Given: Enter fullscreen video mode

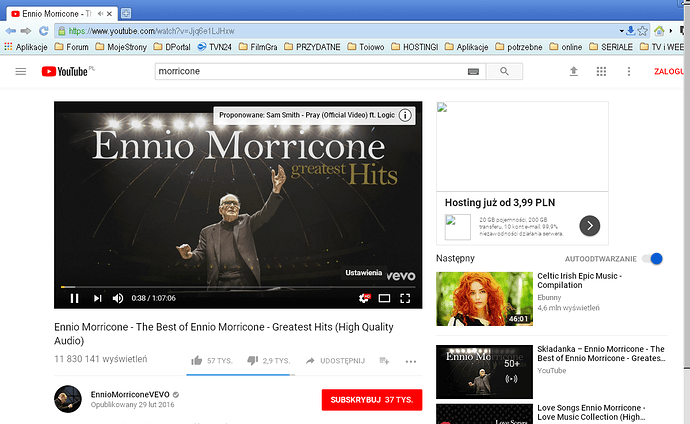Looking at the screenshot, I should pos(405,299).
